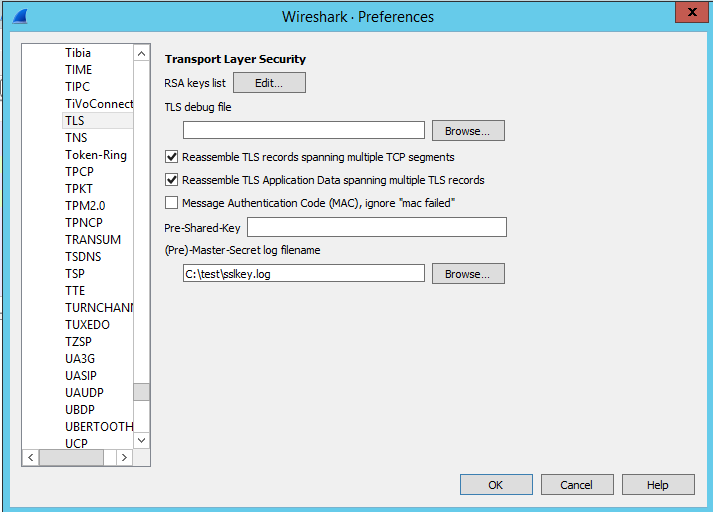Image resolution: width=713 pixels, height=512 pixels.
Task: Toggle reassemble TLS records across TCP segments
Action: coord(171,157)
